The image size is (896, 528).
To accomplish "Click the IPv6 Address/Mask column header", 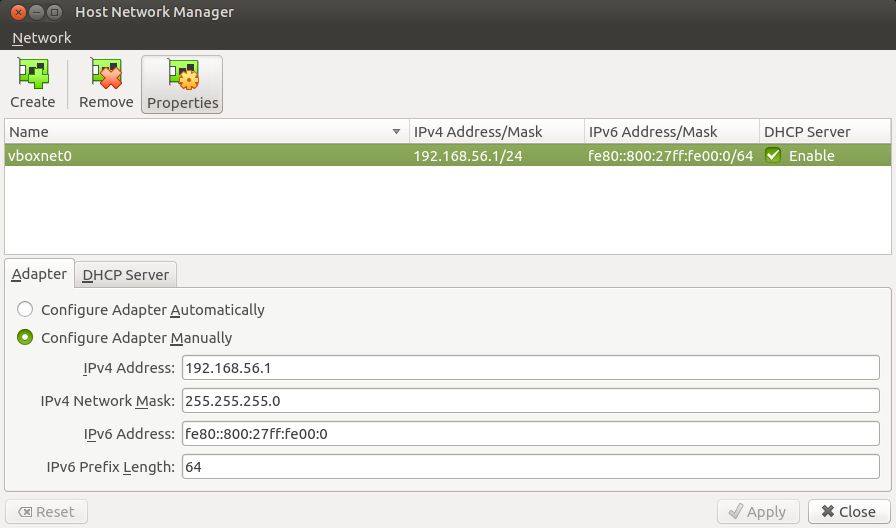I will coord(671,131).
